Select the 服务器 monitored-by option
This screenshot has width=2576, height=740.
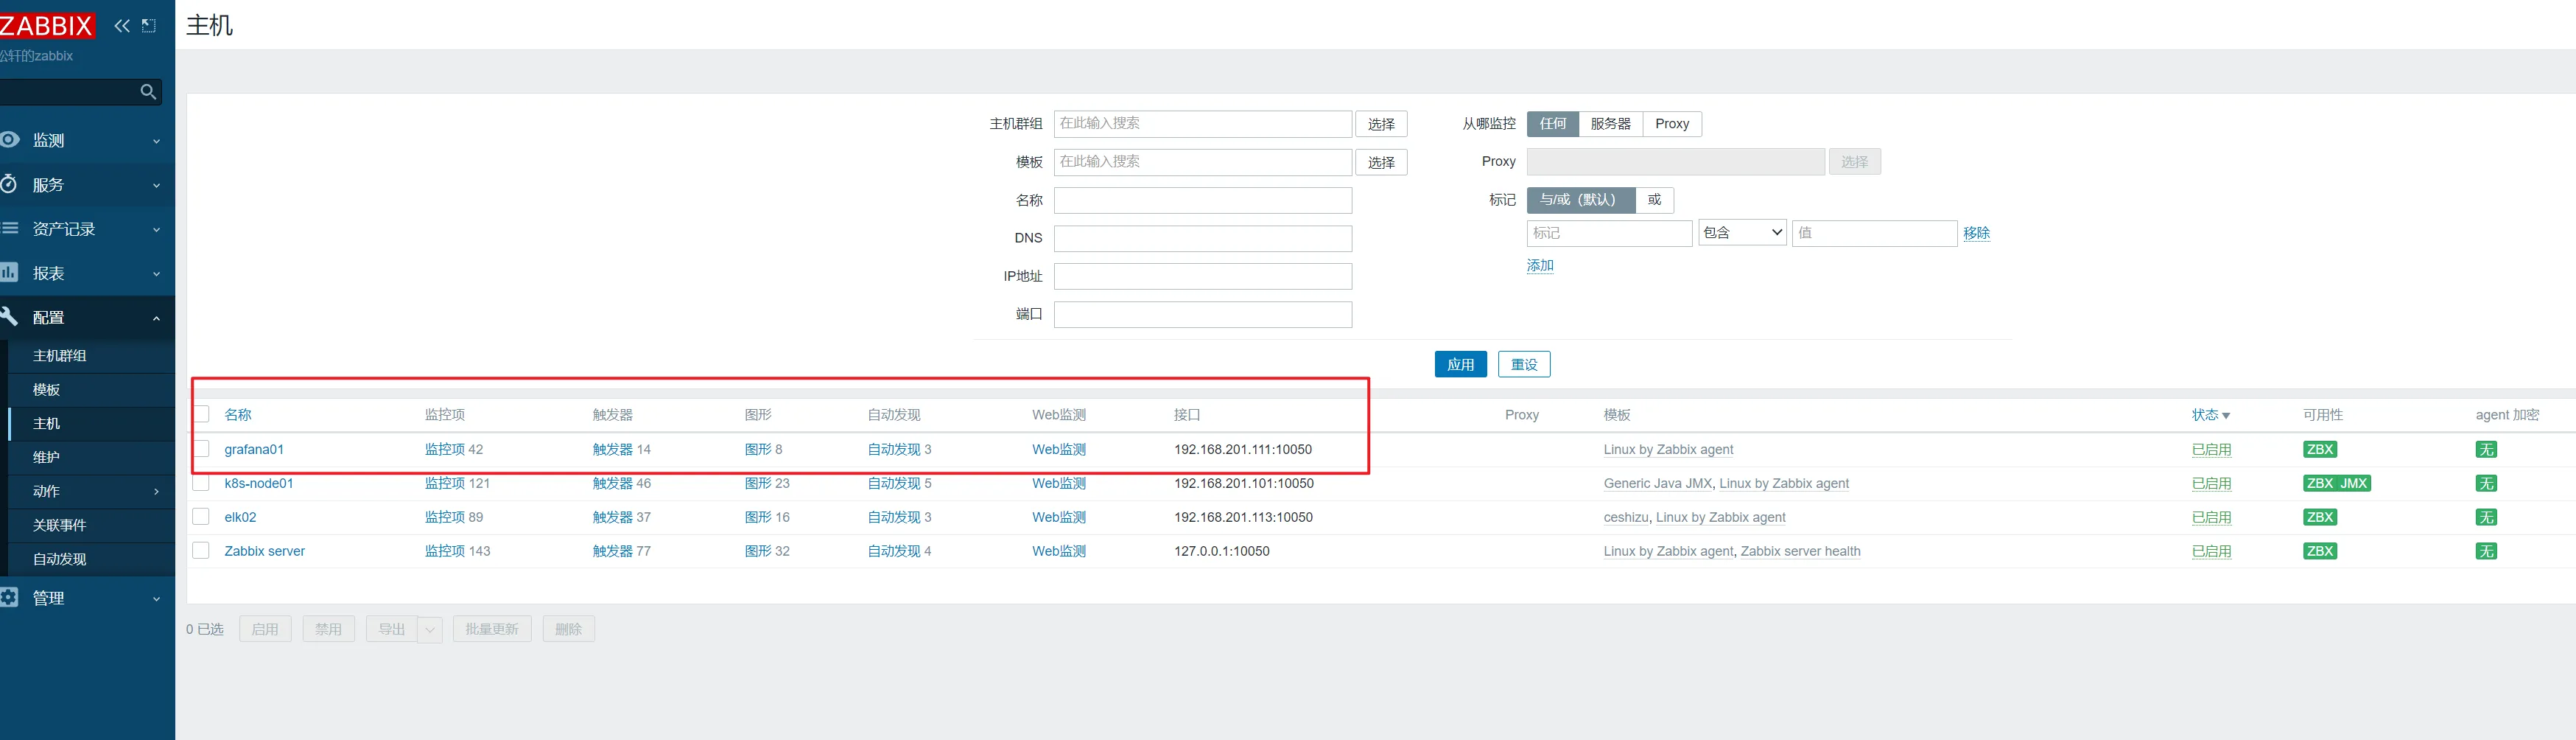pyautogui.click(x=1610, y=124)
